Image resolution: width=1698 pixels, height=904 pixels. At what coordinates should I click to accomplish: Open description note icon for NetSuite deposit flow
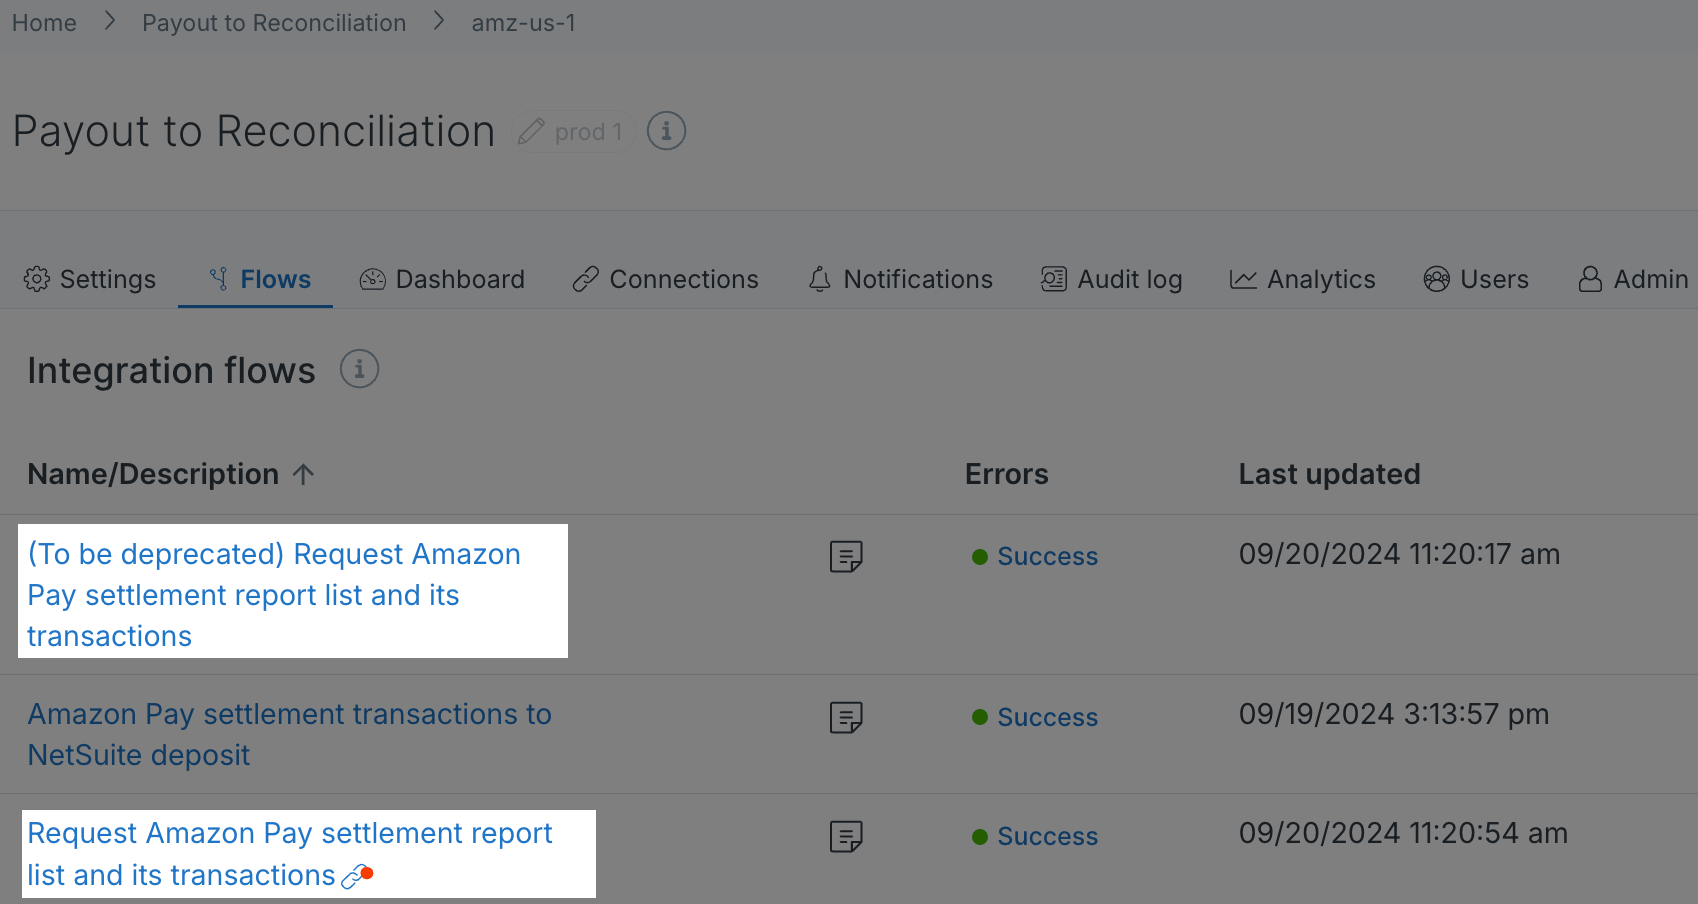point(846,717)
